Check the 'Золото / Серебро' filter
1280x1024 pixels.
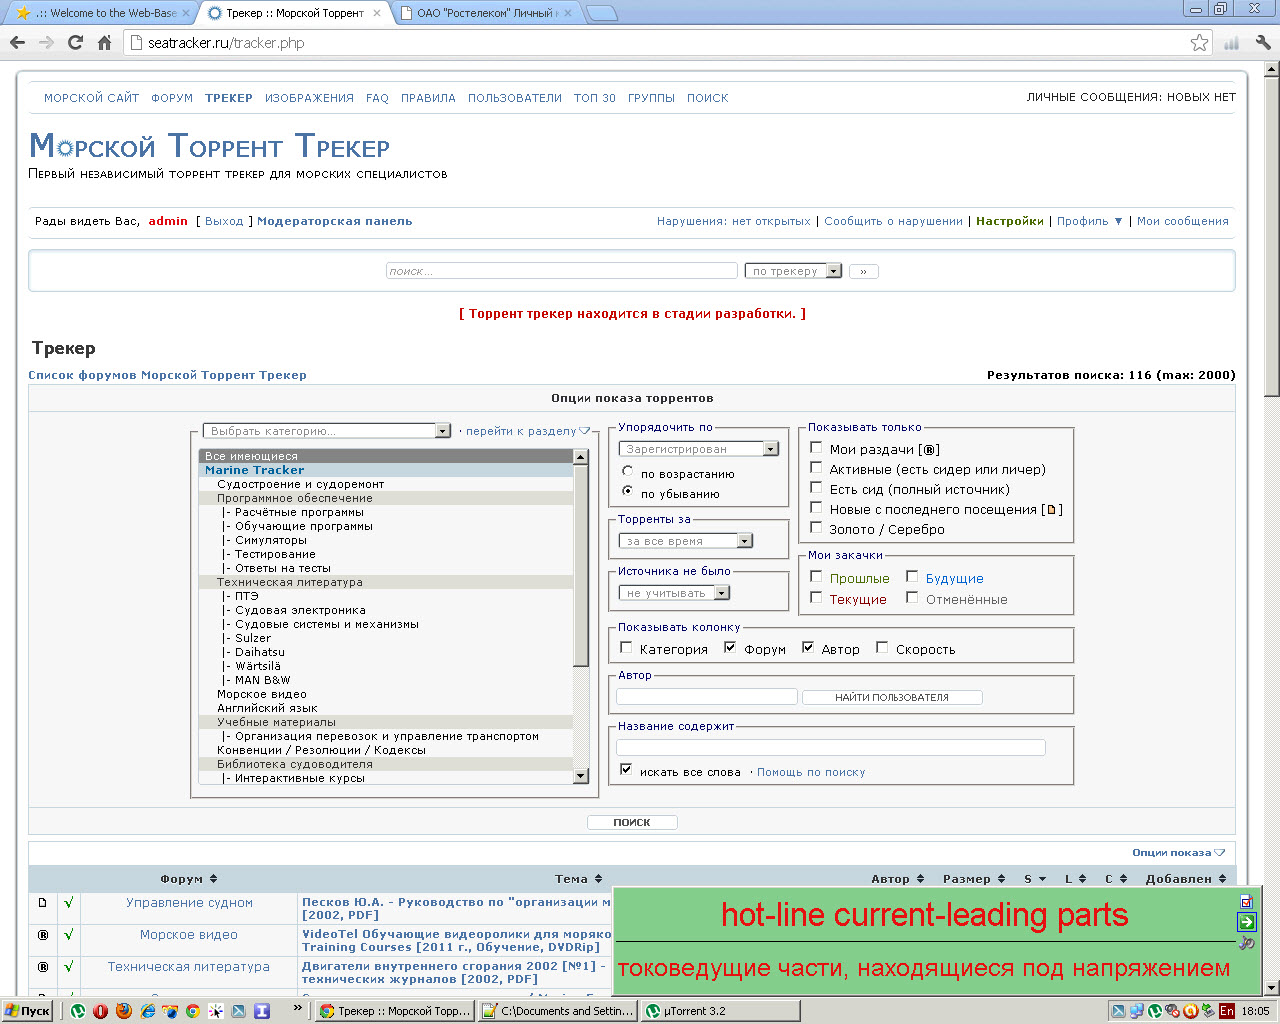coord(816,528)
